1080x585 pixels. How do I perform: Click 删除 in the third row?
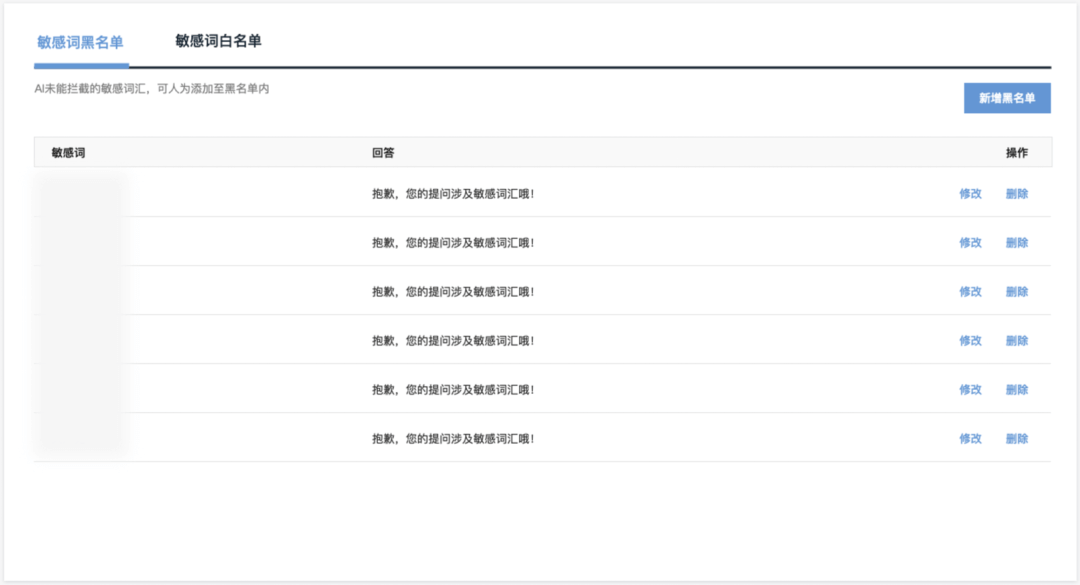point(1017,291)
